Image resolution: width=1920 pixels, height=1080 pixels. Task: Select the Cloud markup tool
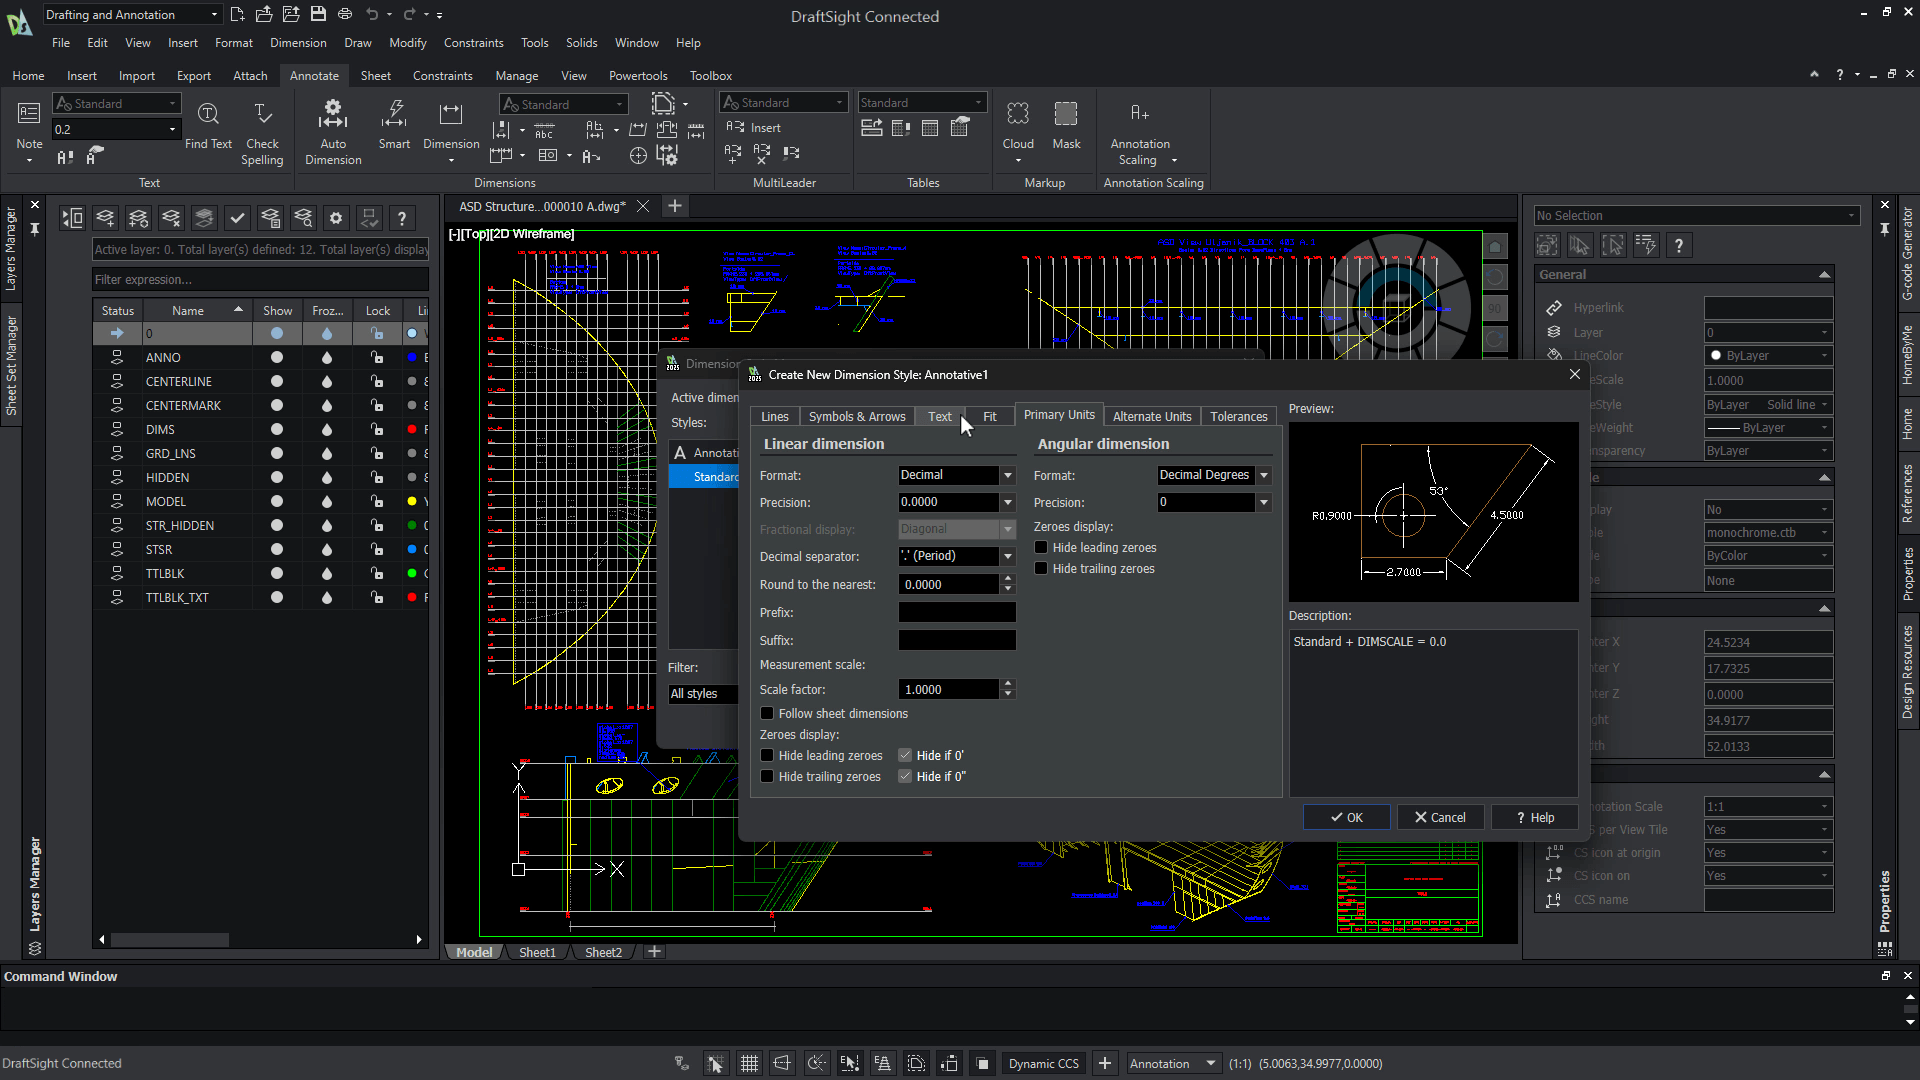pyautogui.click(x=1018, y=114)
